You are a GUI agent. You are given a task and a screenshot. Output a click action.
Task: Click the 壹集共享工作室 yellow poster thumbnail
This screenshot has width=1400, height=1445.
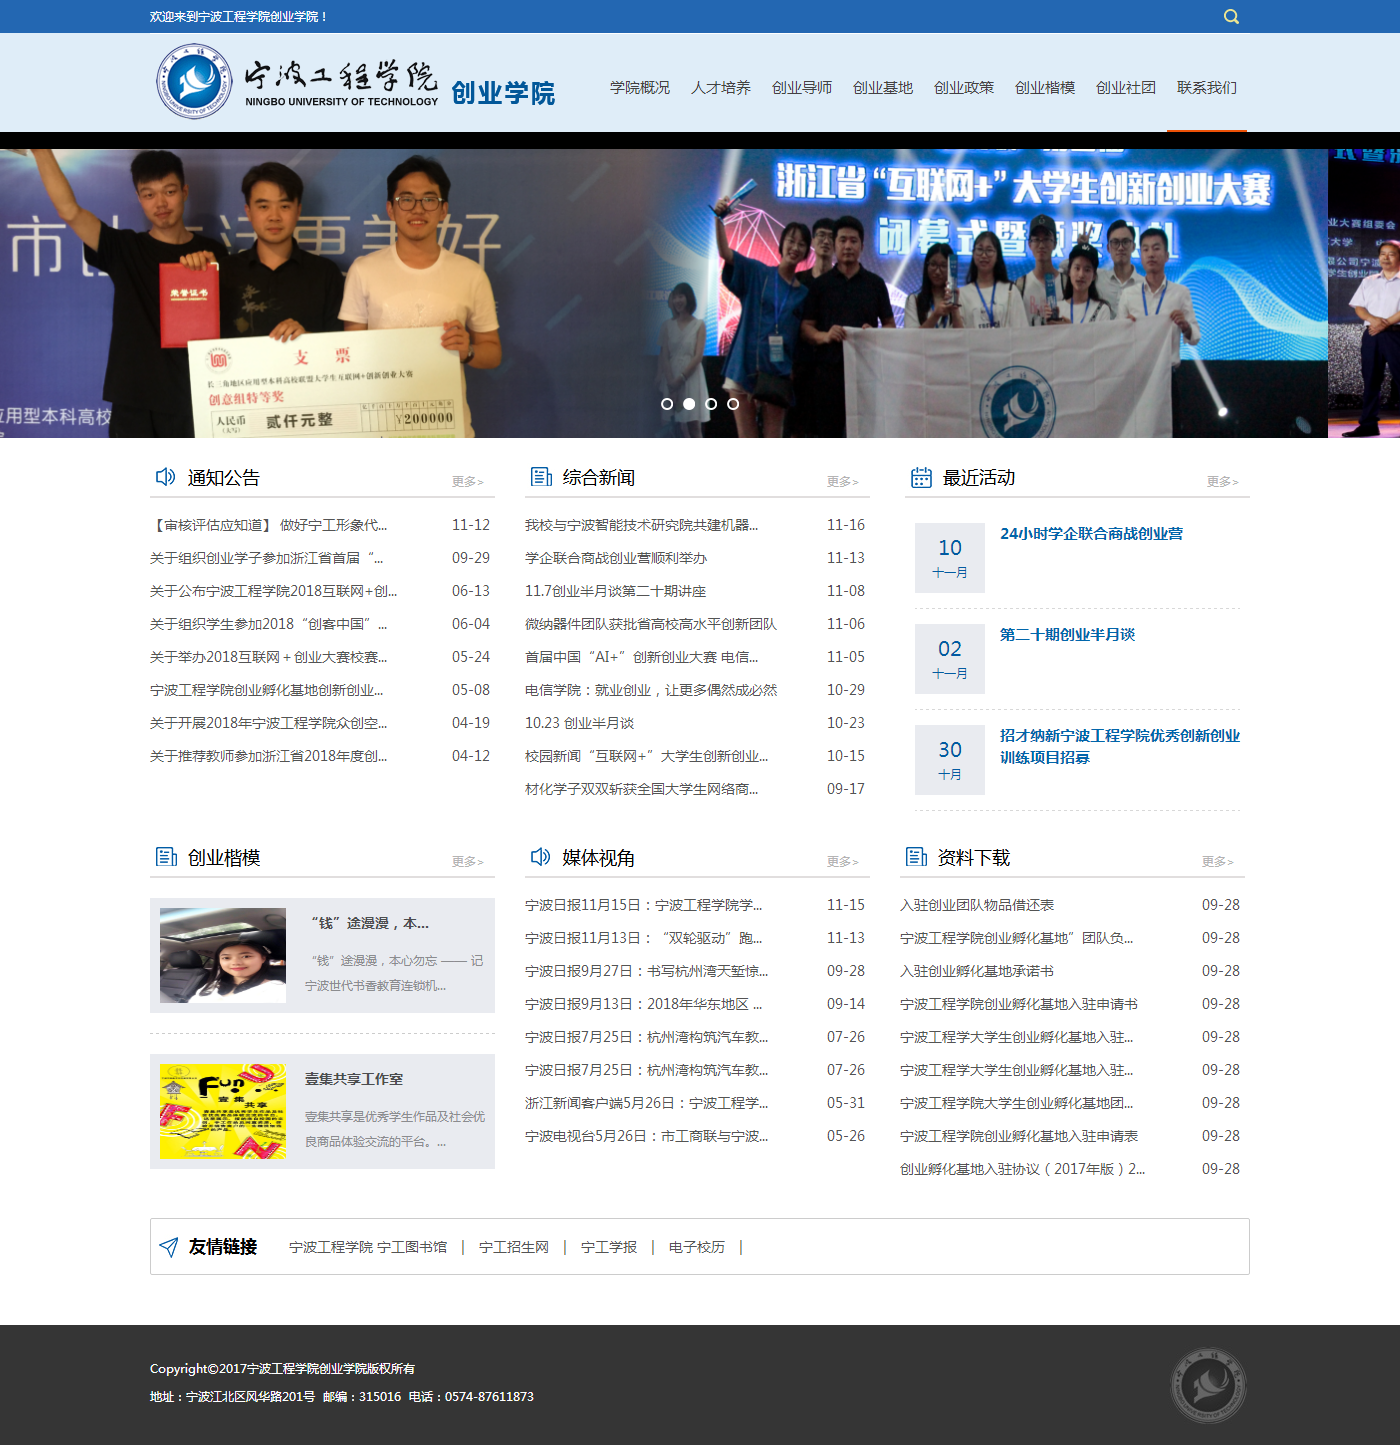pos(223,1111)
